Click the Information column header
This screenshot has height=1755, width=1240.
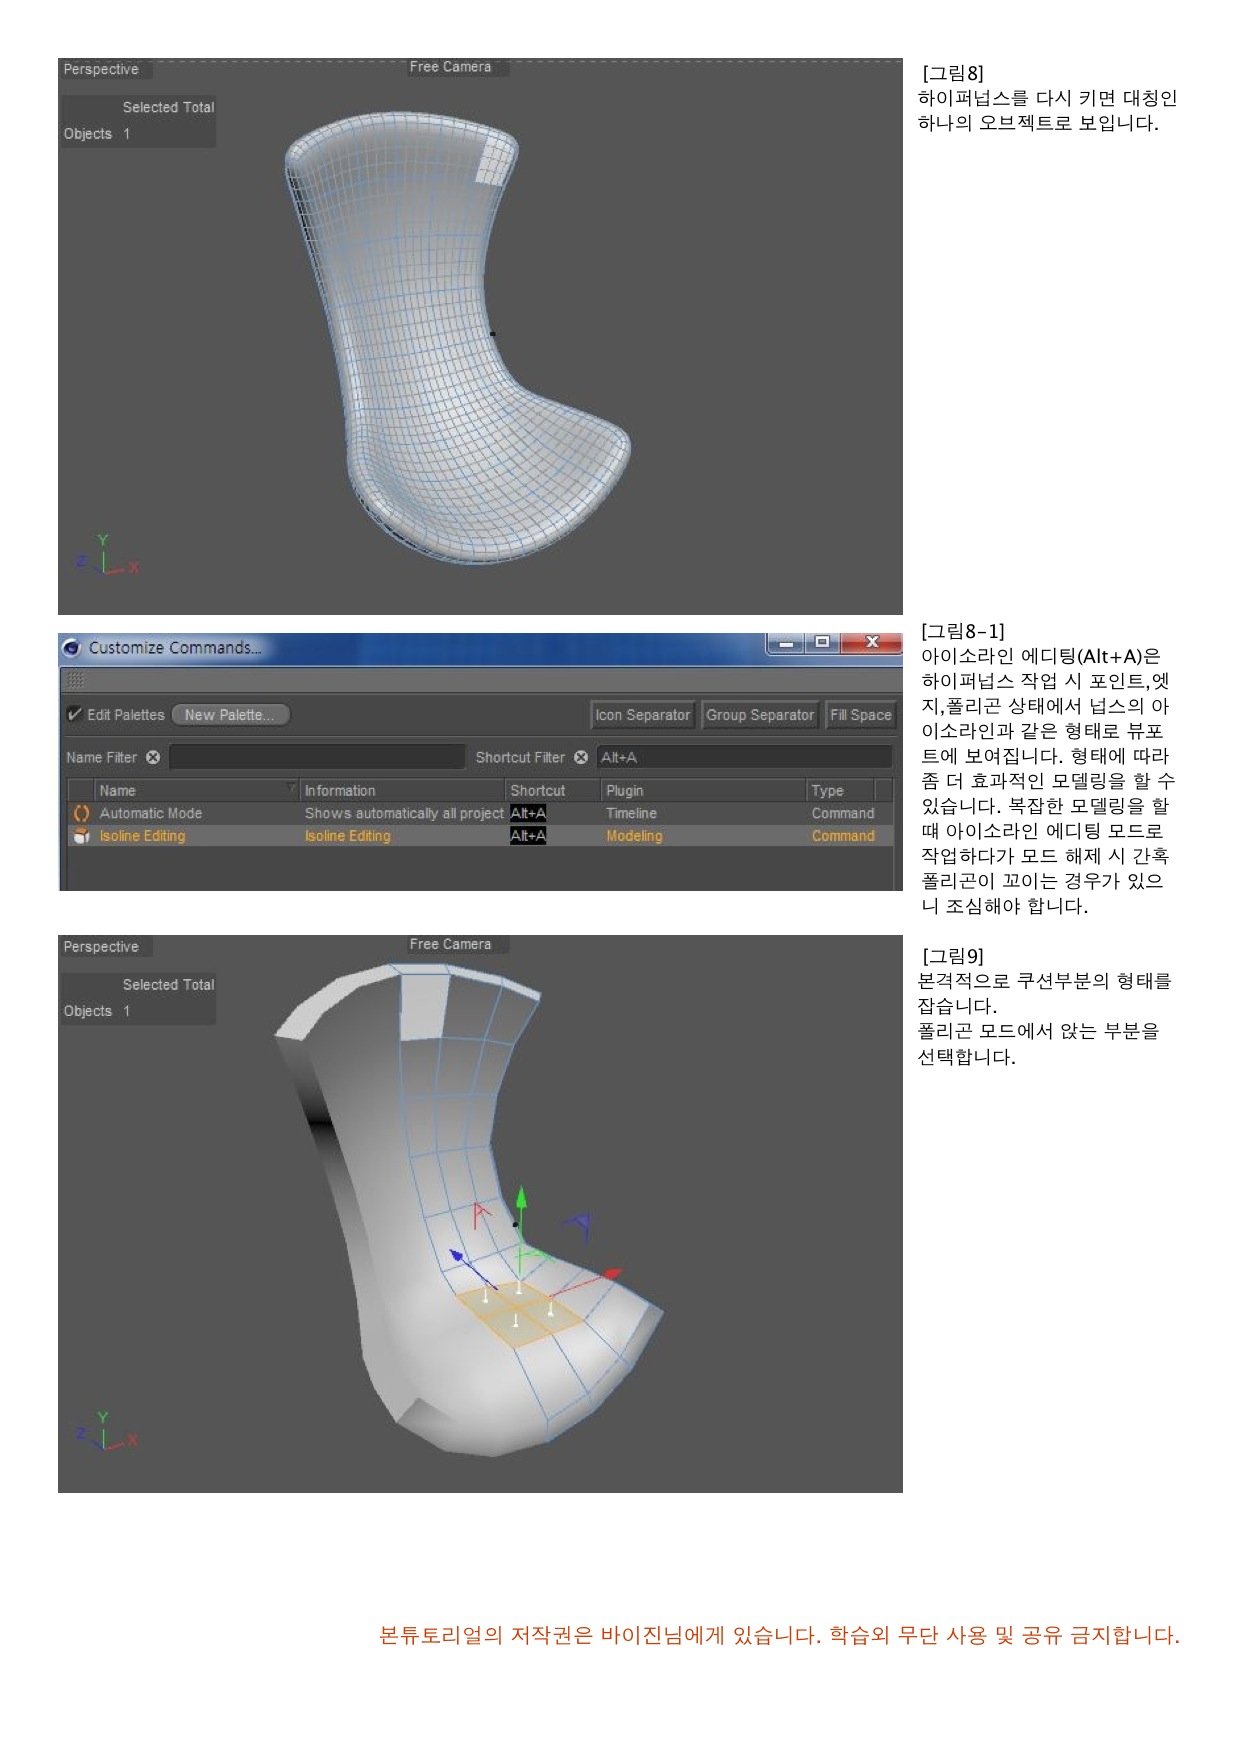(x=402, y=790)
